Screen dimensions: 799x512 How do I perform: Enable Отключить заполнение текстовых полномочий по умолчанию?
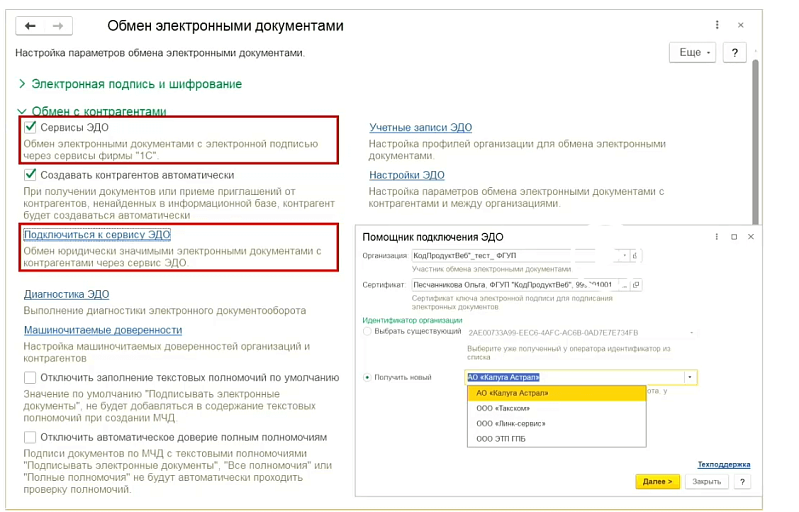[x=30, y=378]
